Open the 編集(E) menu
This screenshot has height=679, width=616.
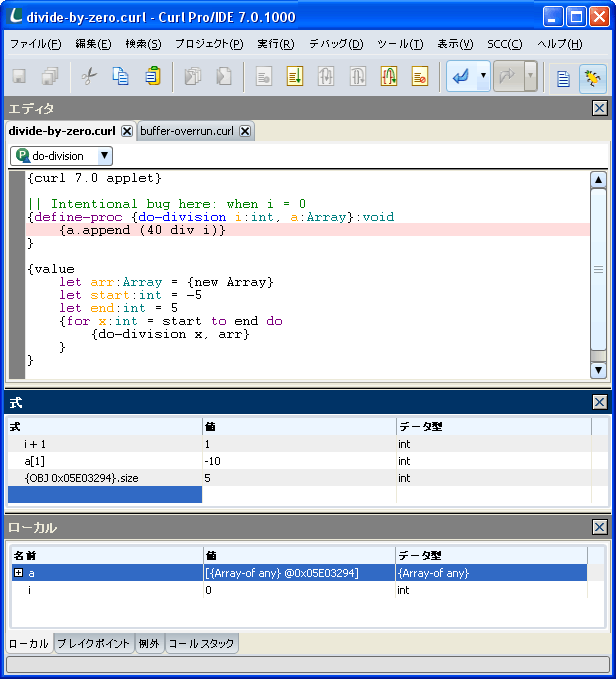(x=93, y=44)
